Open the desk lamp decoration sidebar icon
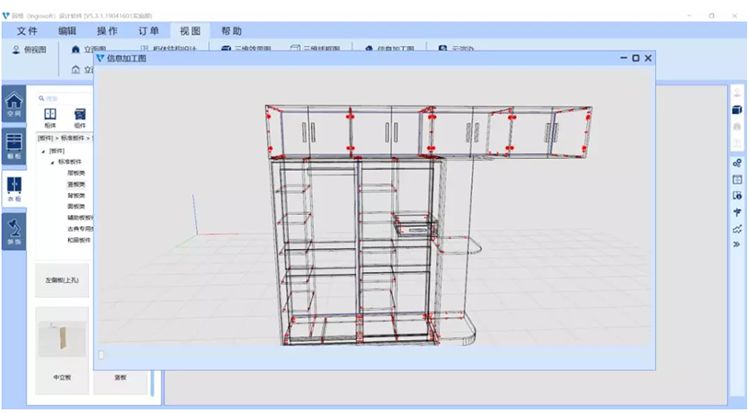Screen dimensions: 750x413 14,231
